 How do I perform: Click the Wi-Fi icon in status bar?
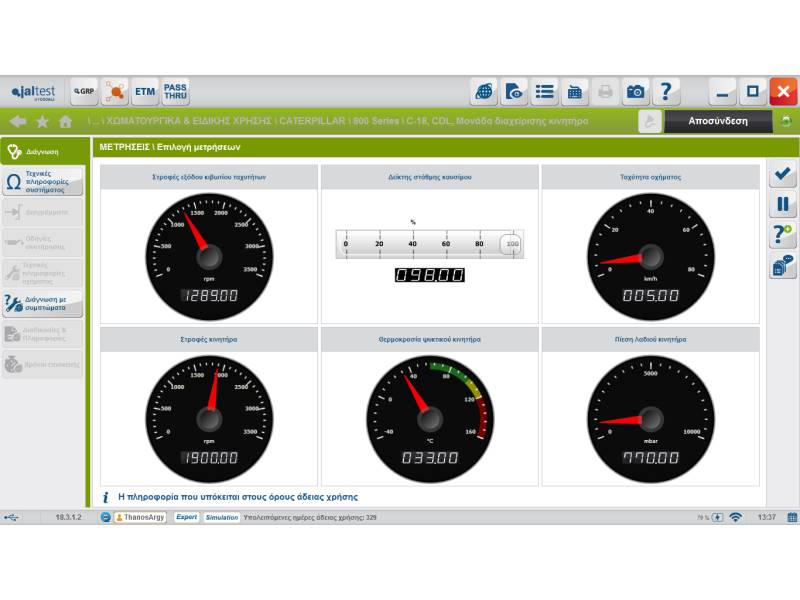coord(735,517)
